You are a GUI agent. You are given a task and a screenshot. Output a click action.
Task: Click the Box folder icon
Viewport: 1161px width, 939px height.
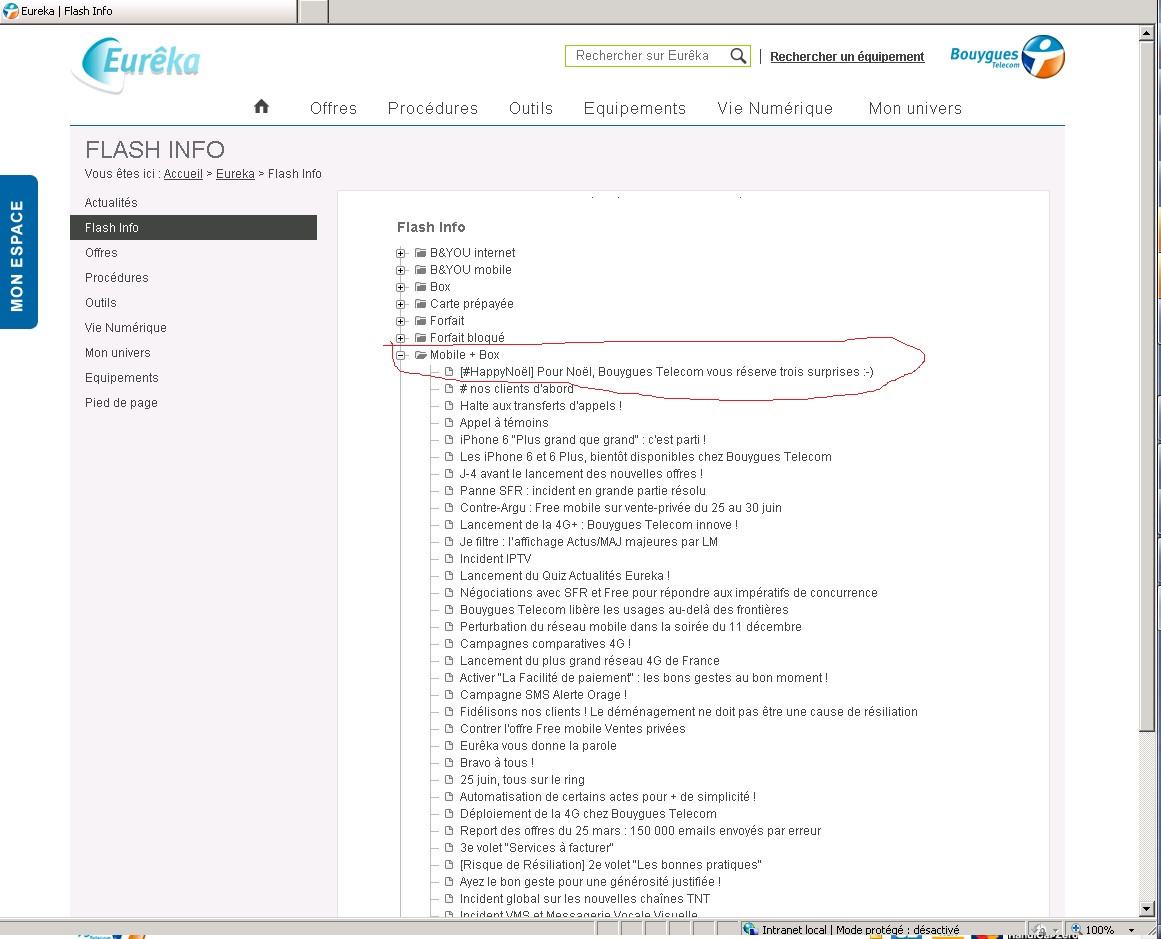click(x=421, y=287)
